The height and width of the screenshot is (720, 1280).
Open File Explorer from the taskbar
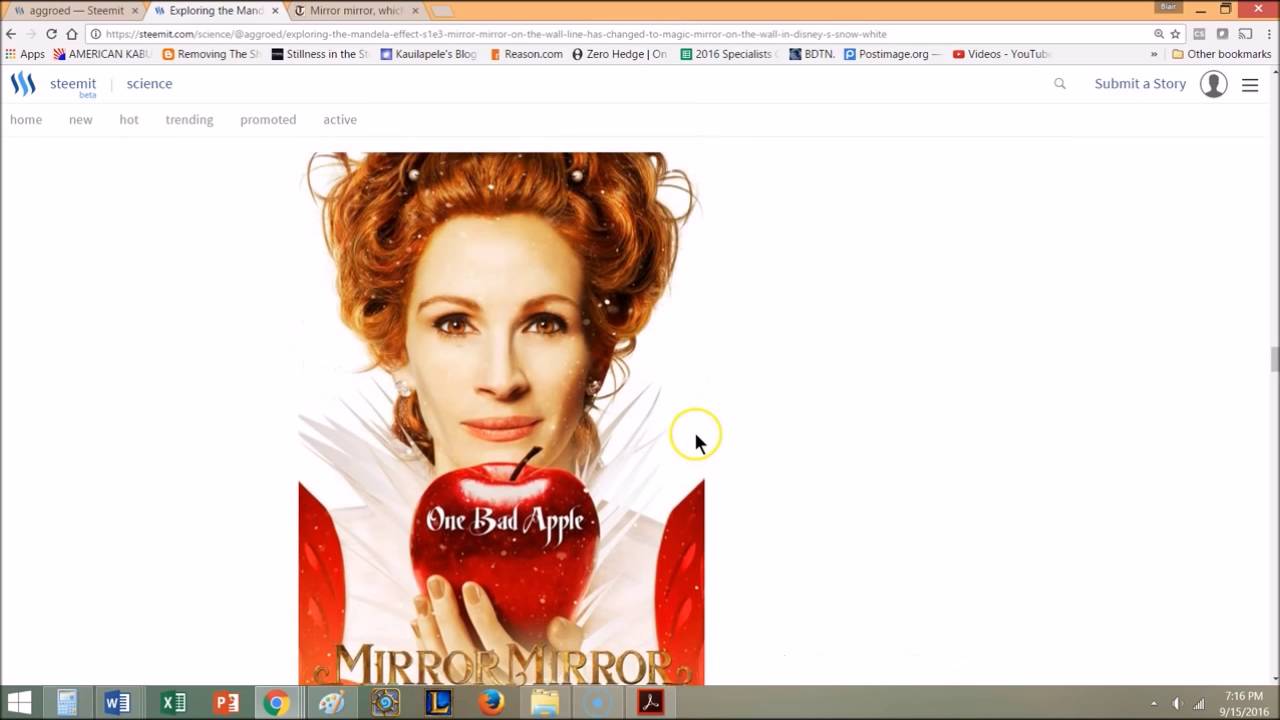[x=545, y=703]
